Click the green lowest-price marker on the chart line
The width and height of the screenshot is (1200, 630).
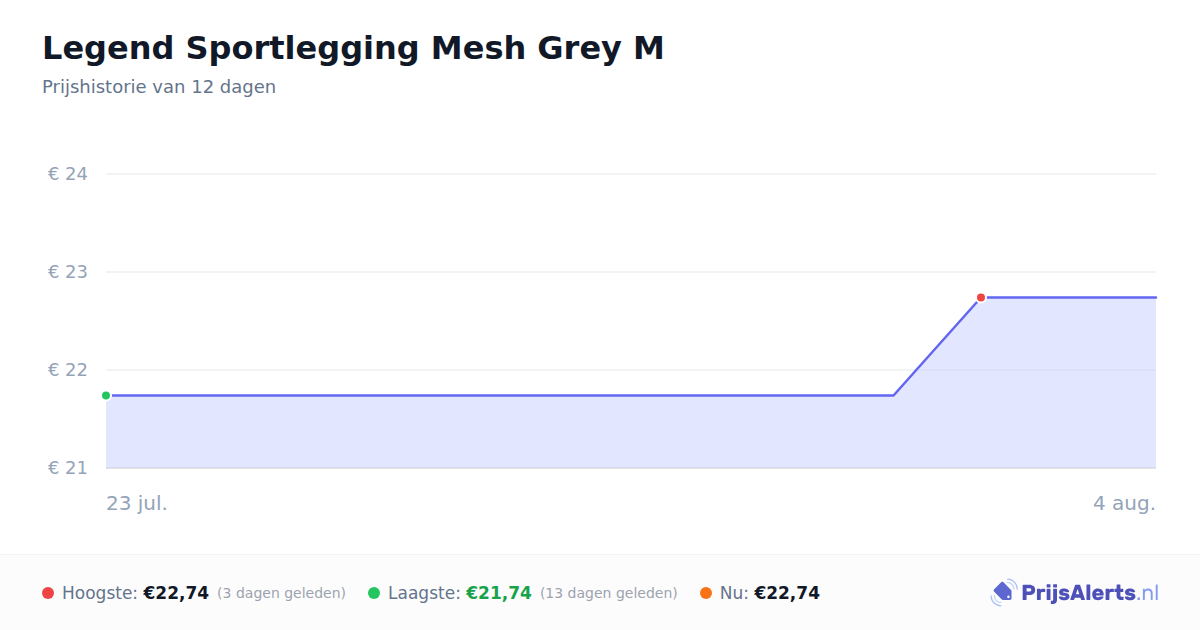click(x=106, y=395)
